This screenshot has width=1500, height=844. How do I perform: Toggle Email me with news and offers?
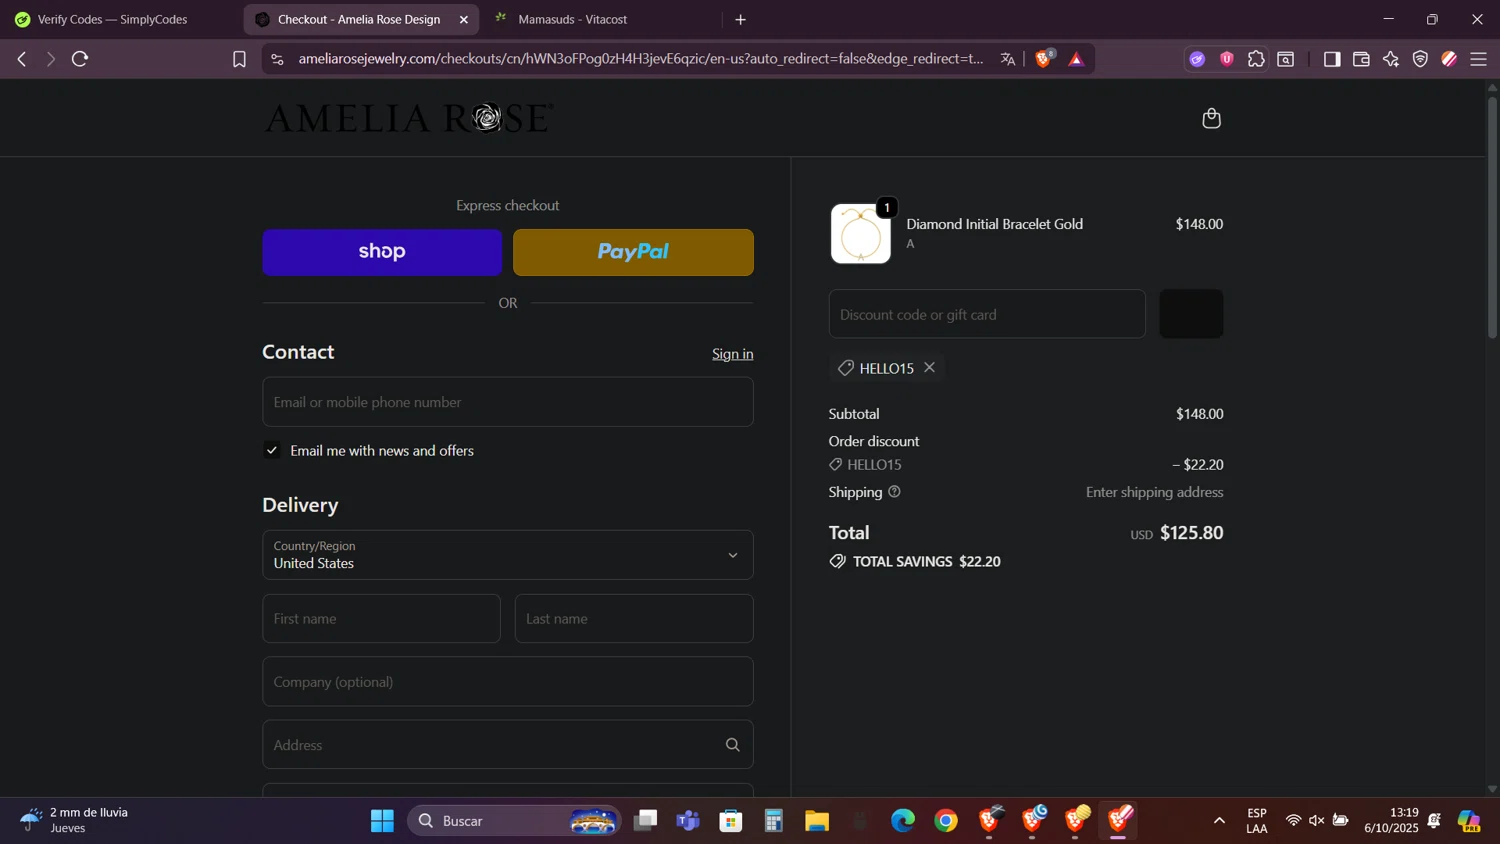coord(272,450)
